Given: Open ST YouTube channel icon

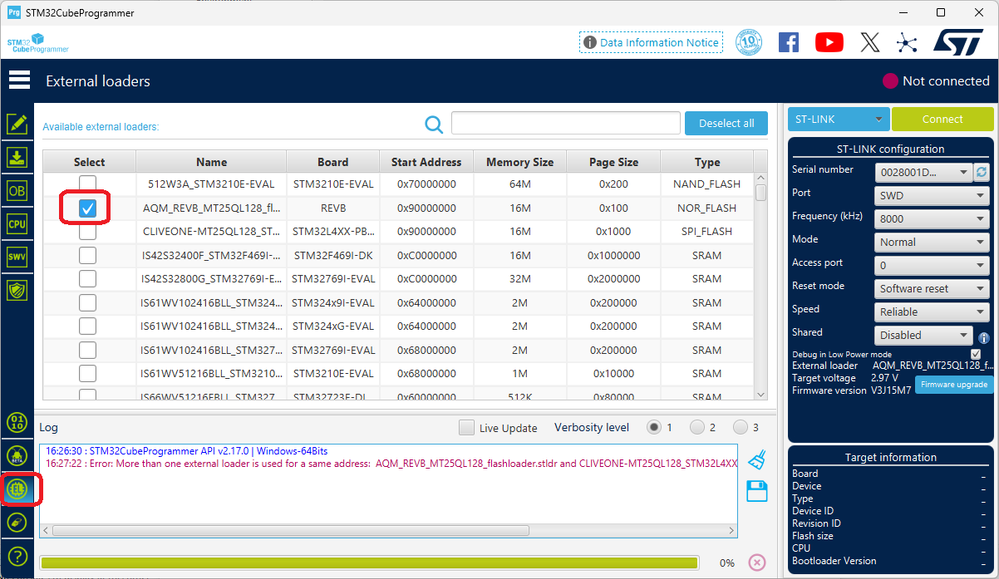Looking at the screenshot, I should [829, 43].
